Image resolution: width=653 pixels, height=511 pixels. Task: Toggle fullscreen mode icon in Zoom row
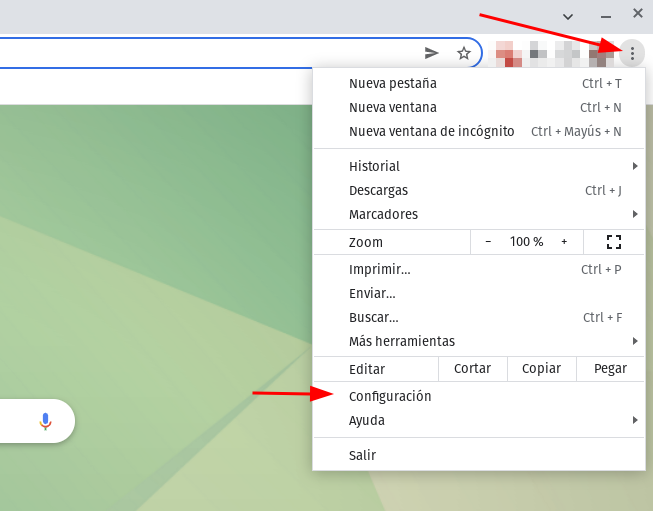pyautogui.click(x=614, y=242)
